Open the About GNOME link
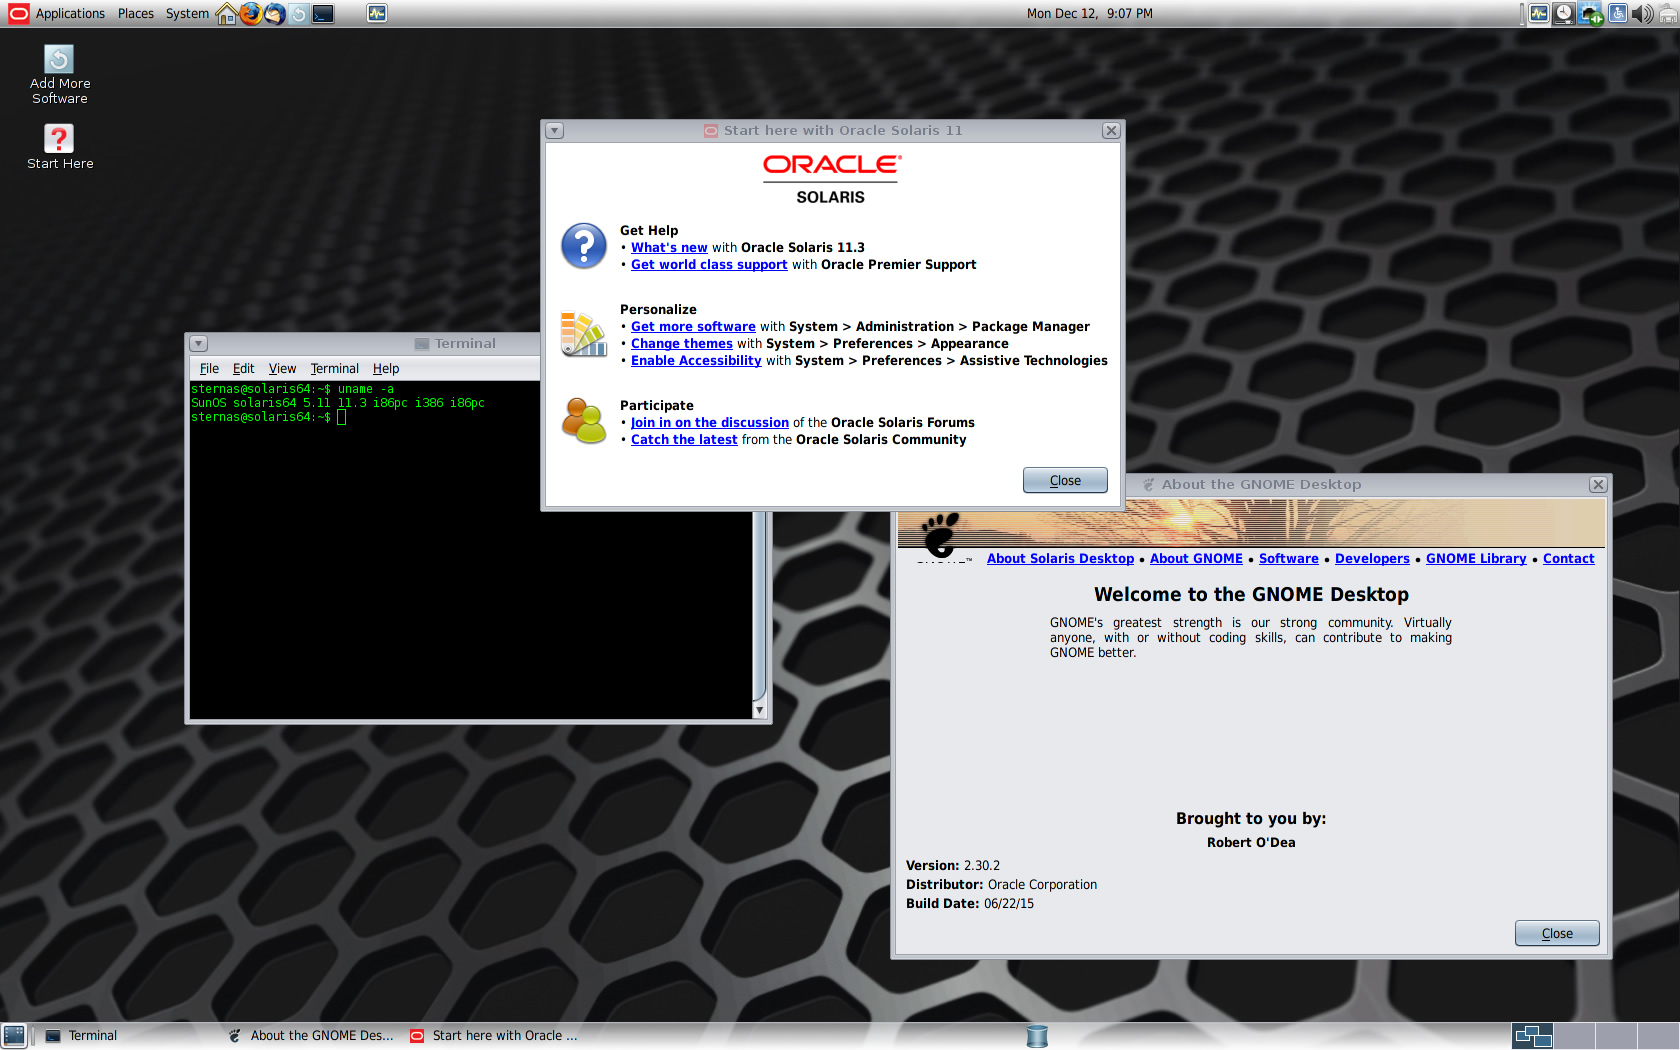 point(1196,558)
